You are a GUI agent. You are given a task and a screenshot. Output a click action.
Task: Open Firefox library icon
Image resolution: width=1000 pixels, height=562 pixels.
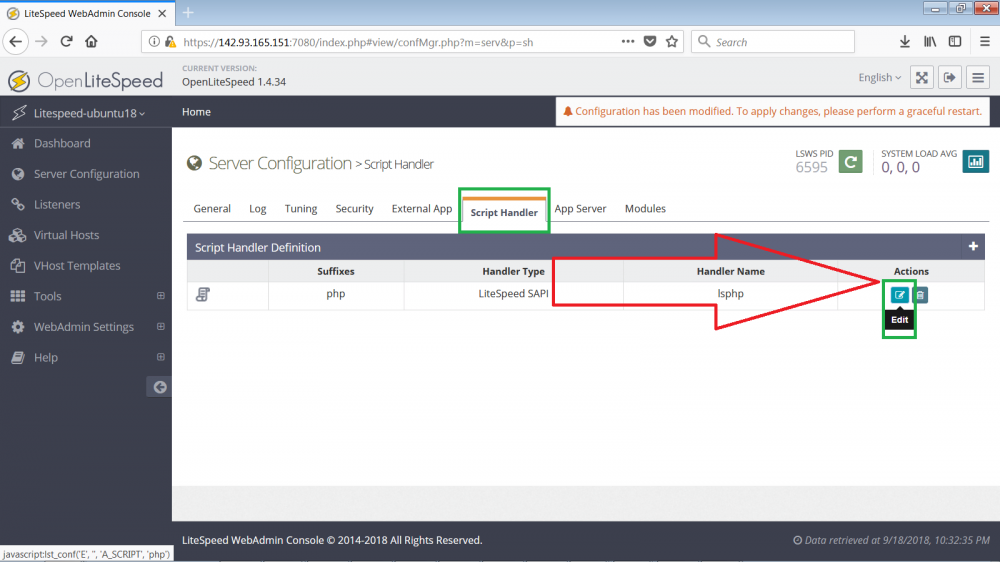click(x=930, y=42)
